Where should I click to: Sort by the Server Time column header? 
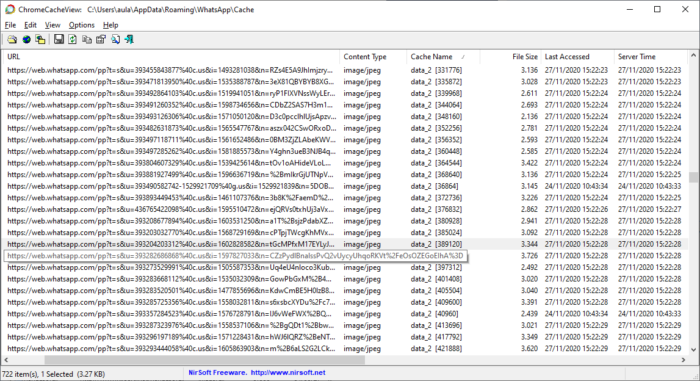tap(651, 57)
